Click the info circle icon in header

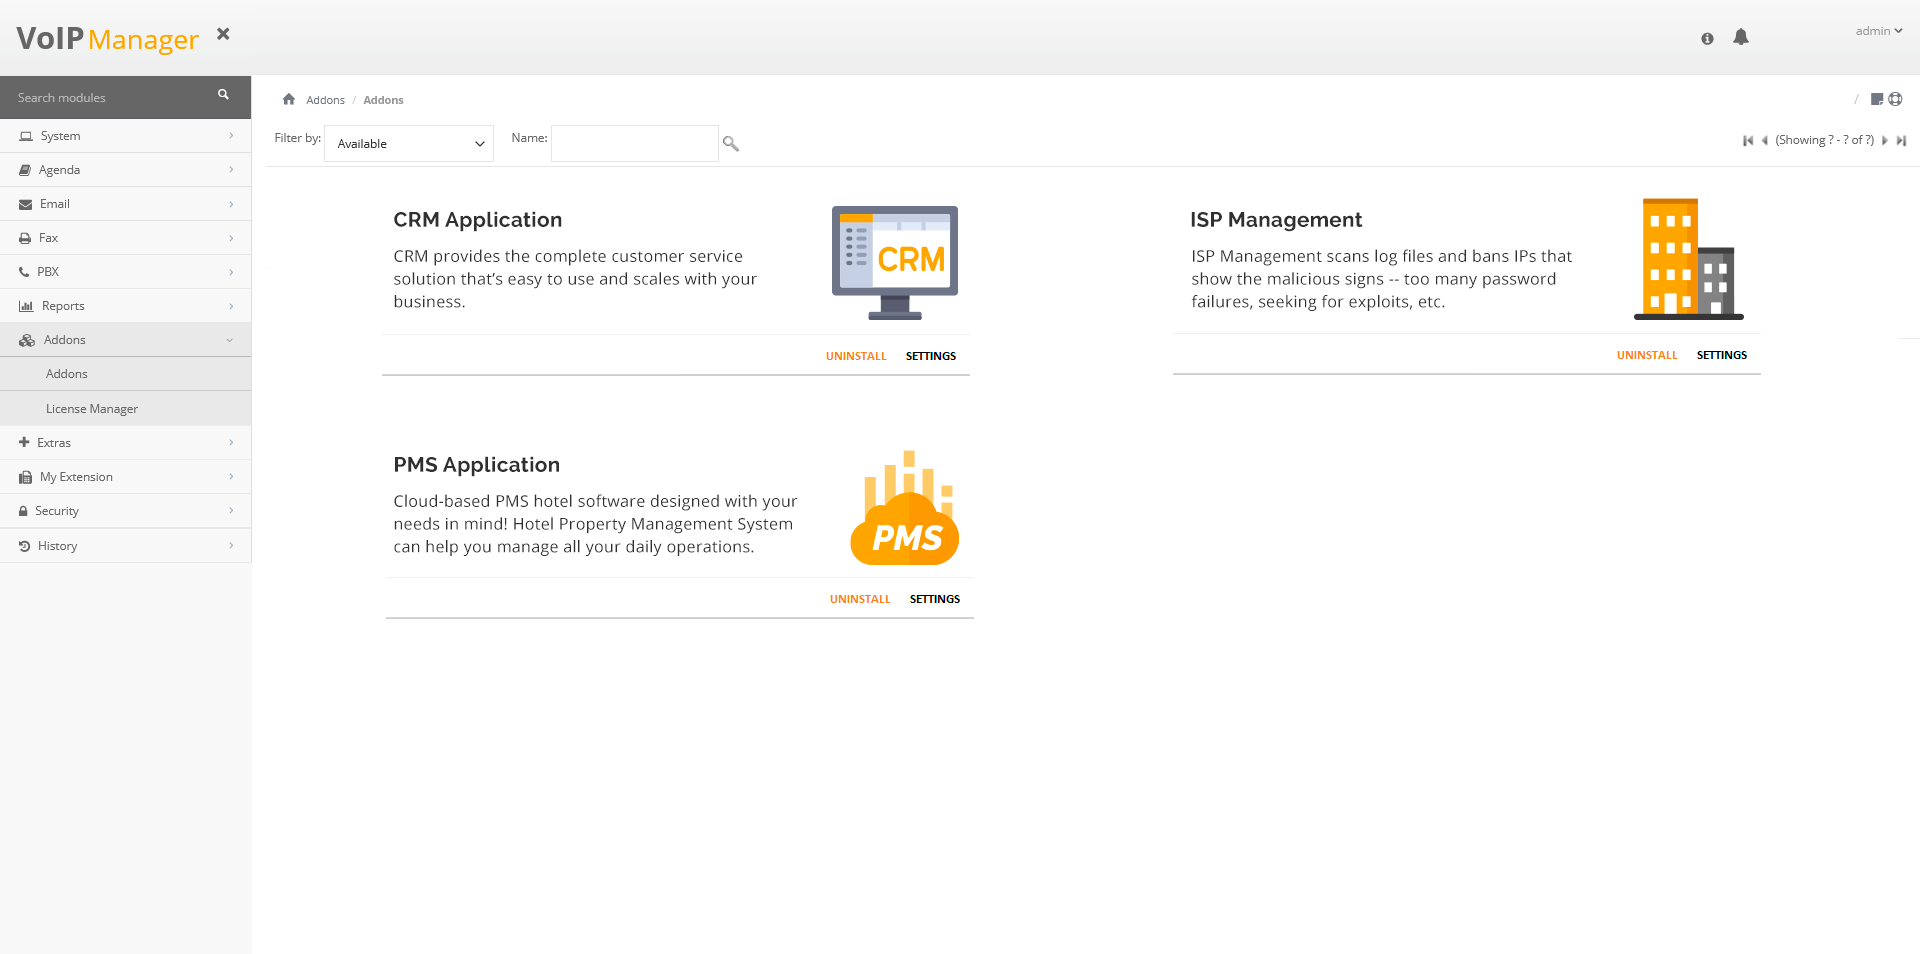tap(1707, 38)
